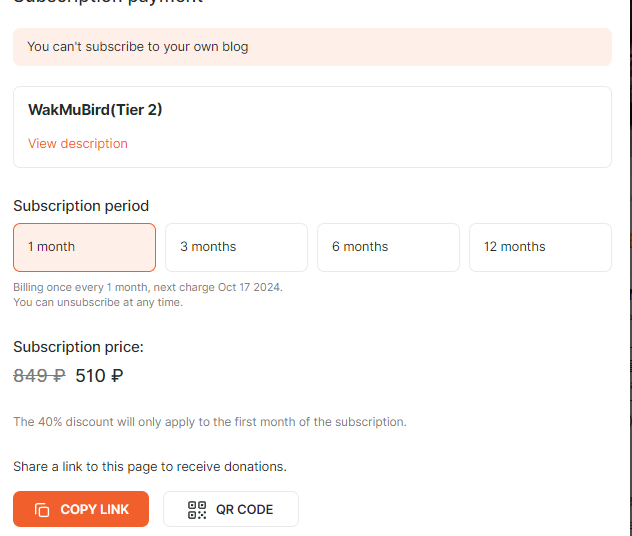Click the can't subscribe to own blog banner
This screenshot has height=536, width=632.
[312, 47]
